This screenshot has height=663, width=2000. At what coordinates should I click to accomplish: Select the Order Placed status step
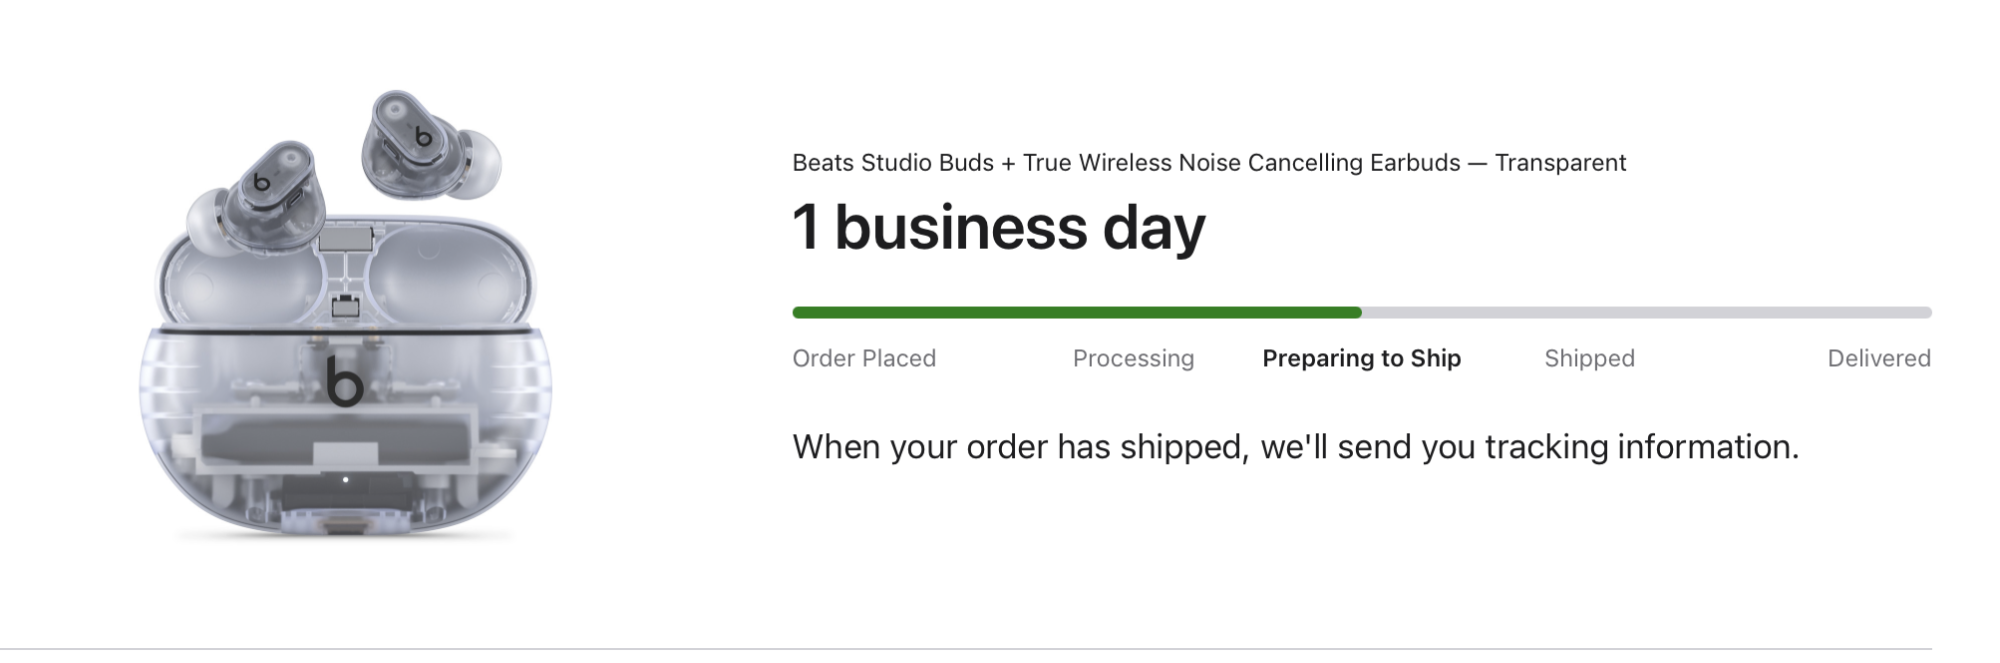(864, 358)
